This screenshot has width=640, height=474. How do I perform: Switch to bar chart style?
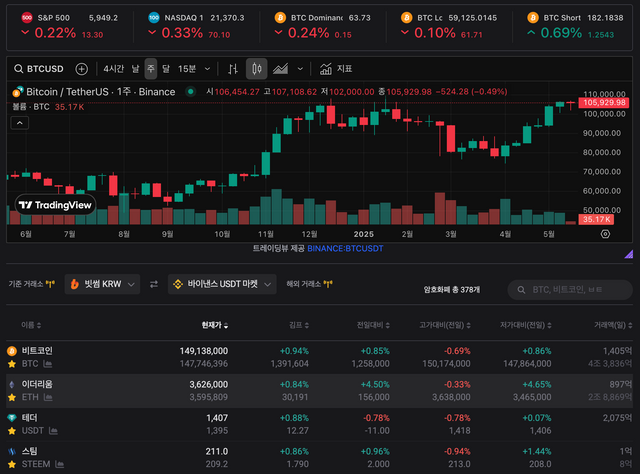(233, 69)
